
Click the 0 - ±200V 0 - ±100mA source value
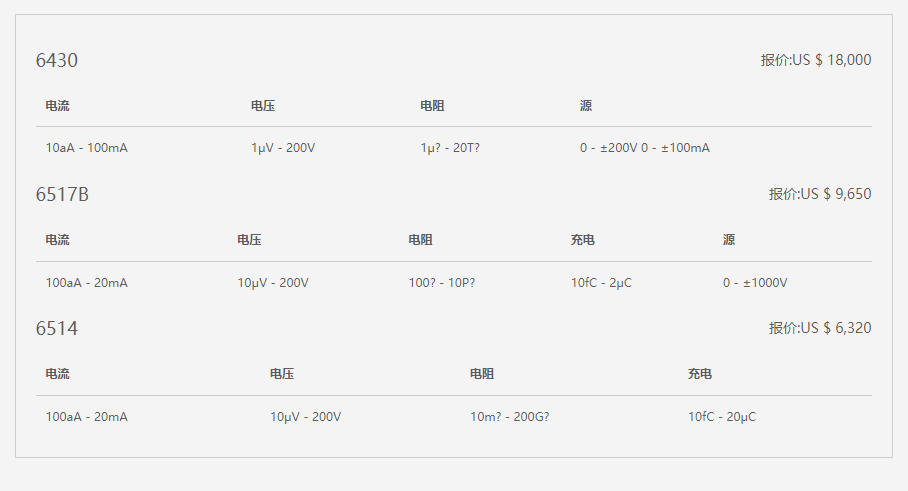pyautogui.click(x=644, y=148)
